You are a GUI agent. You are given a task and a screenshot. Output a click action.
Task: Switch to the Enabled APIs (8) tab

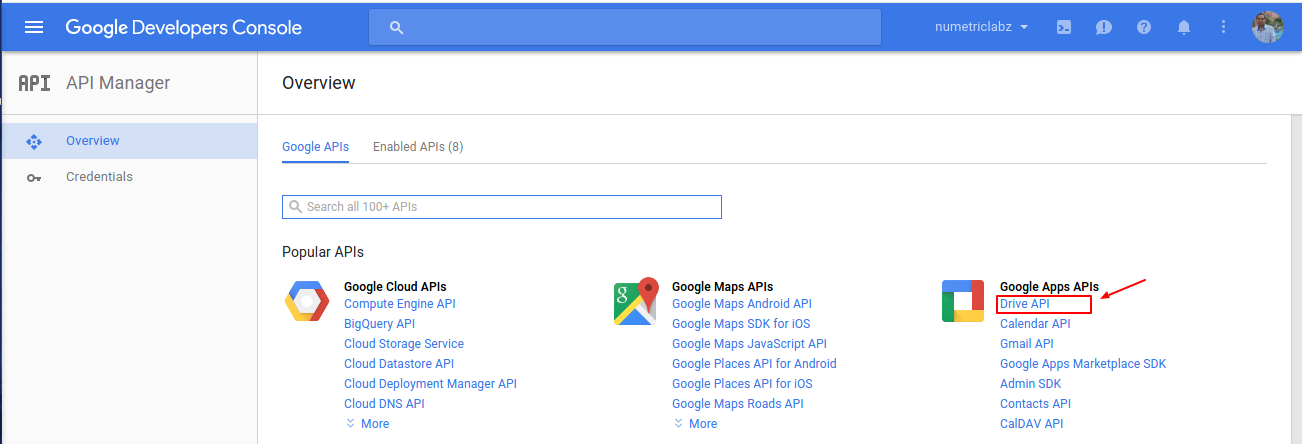(x=418, y=147)
